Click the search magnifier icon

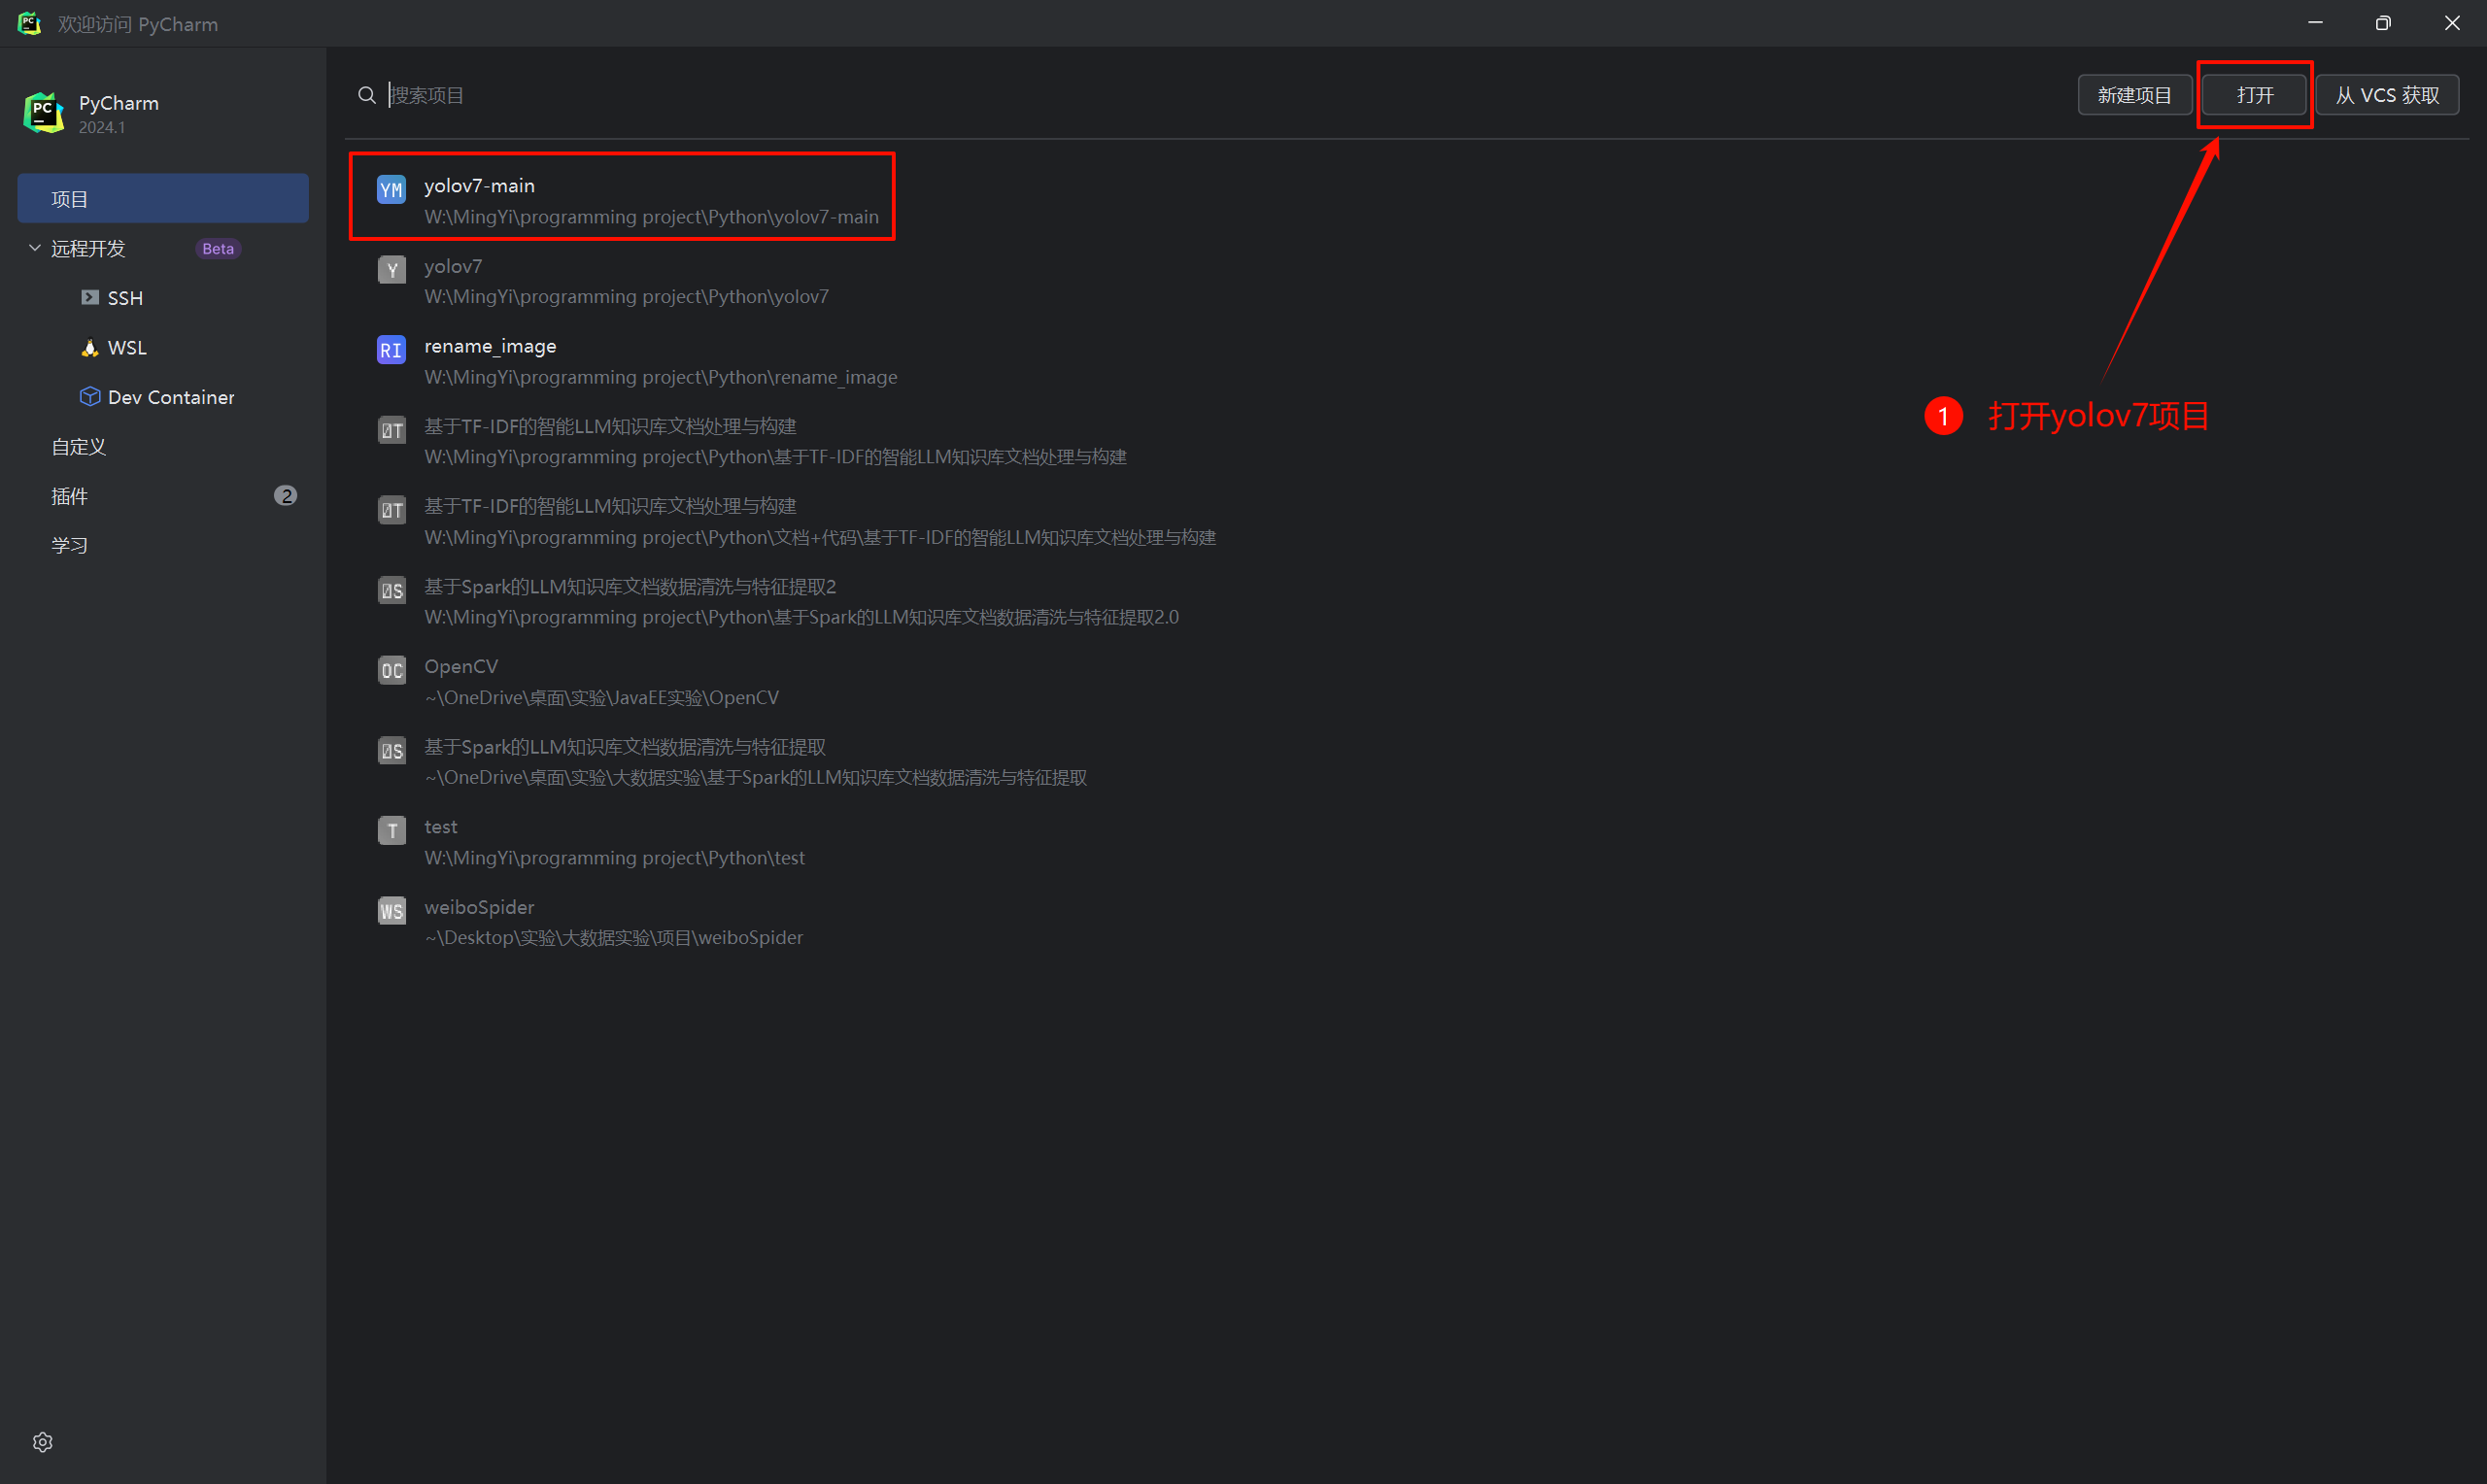coord(367,95)
